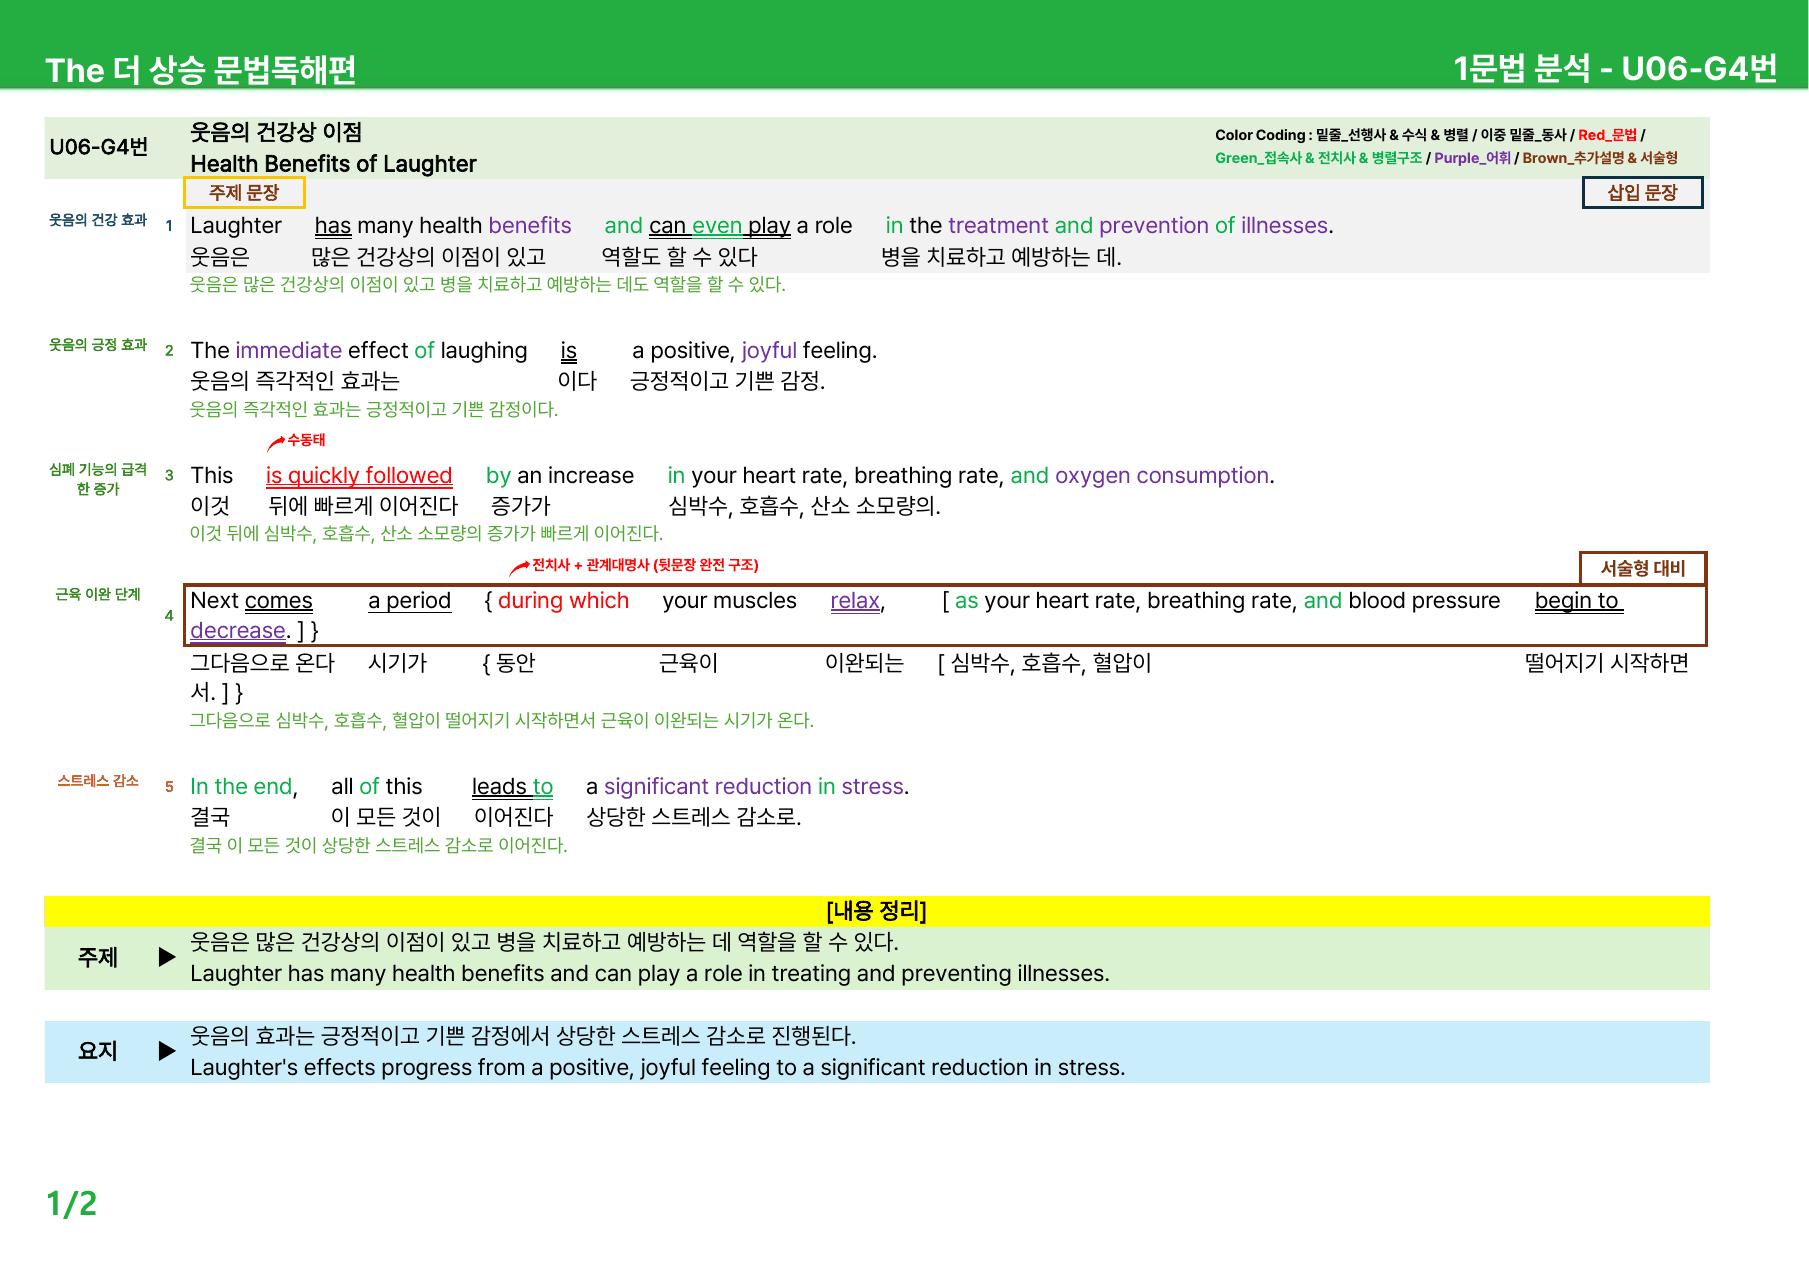Click the orange side label '스트레스 감소'

98,781
